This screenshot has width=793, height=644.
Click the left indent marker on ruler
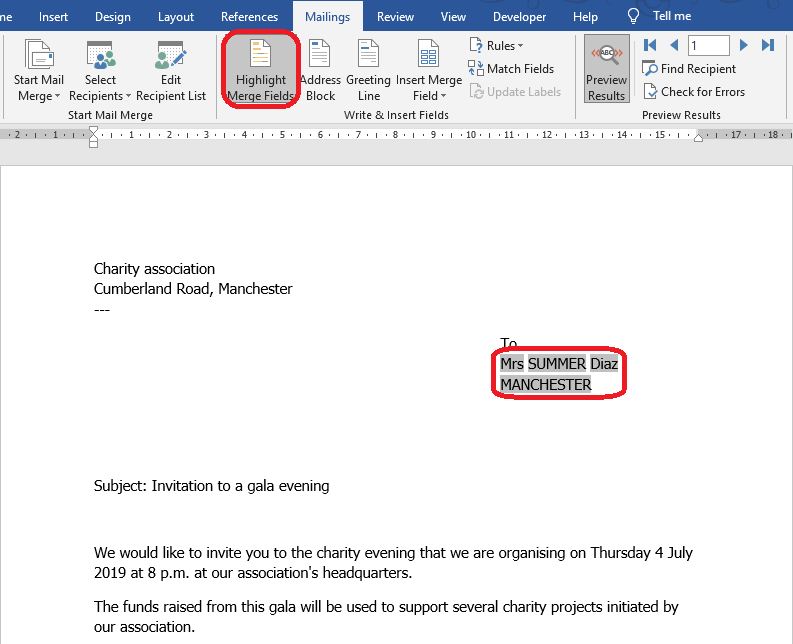93,137
